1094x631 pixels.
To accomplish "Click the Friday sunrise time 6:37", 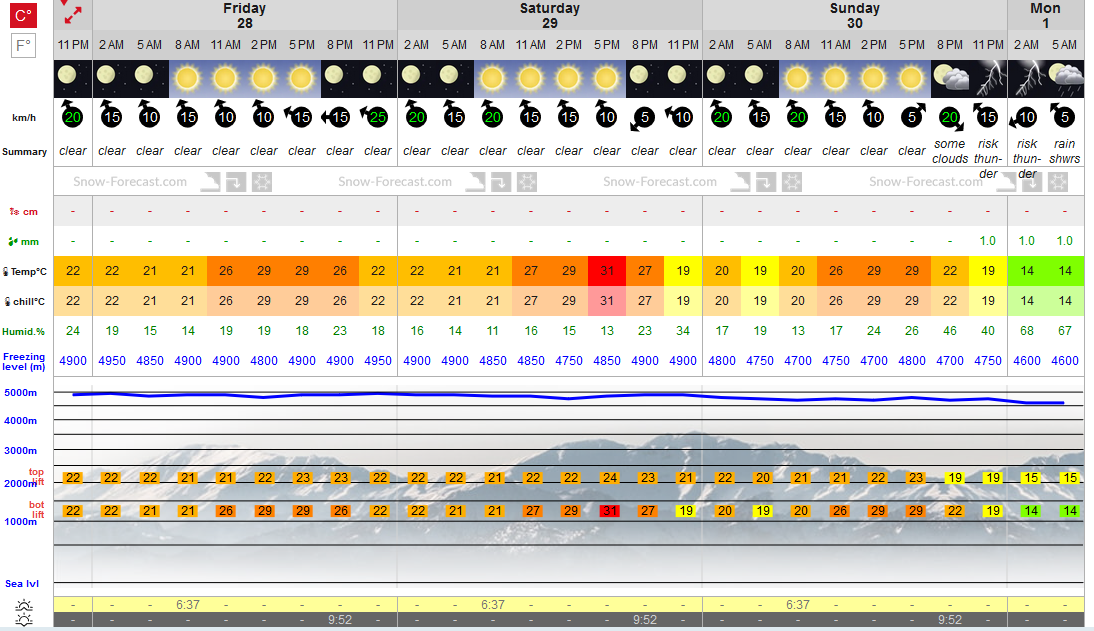I will pos(188,604).
